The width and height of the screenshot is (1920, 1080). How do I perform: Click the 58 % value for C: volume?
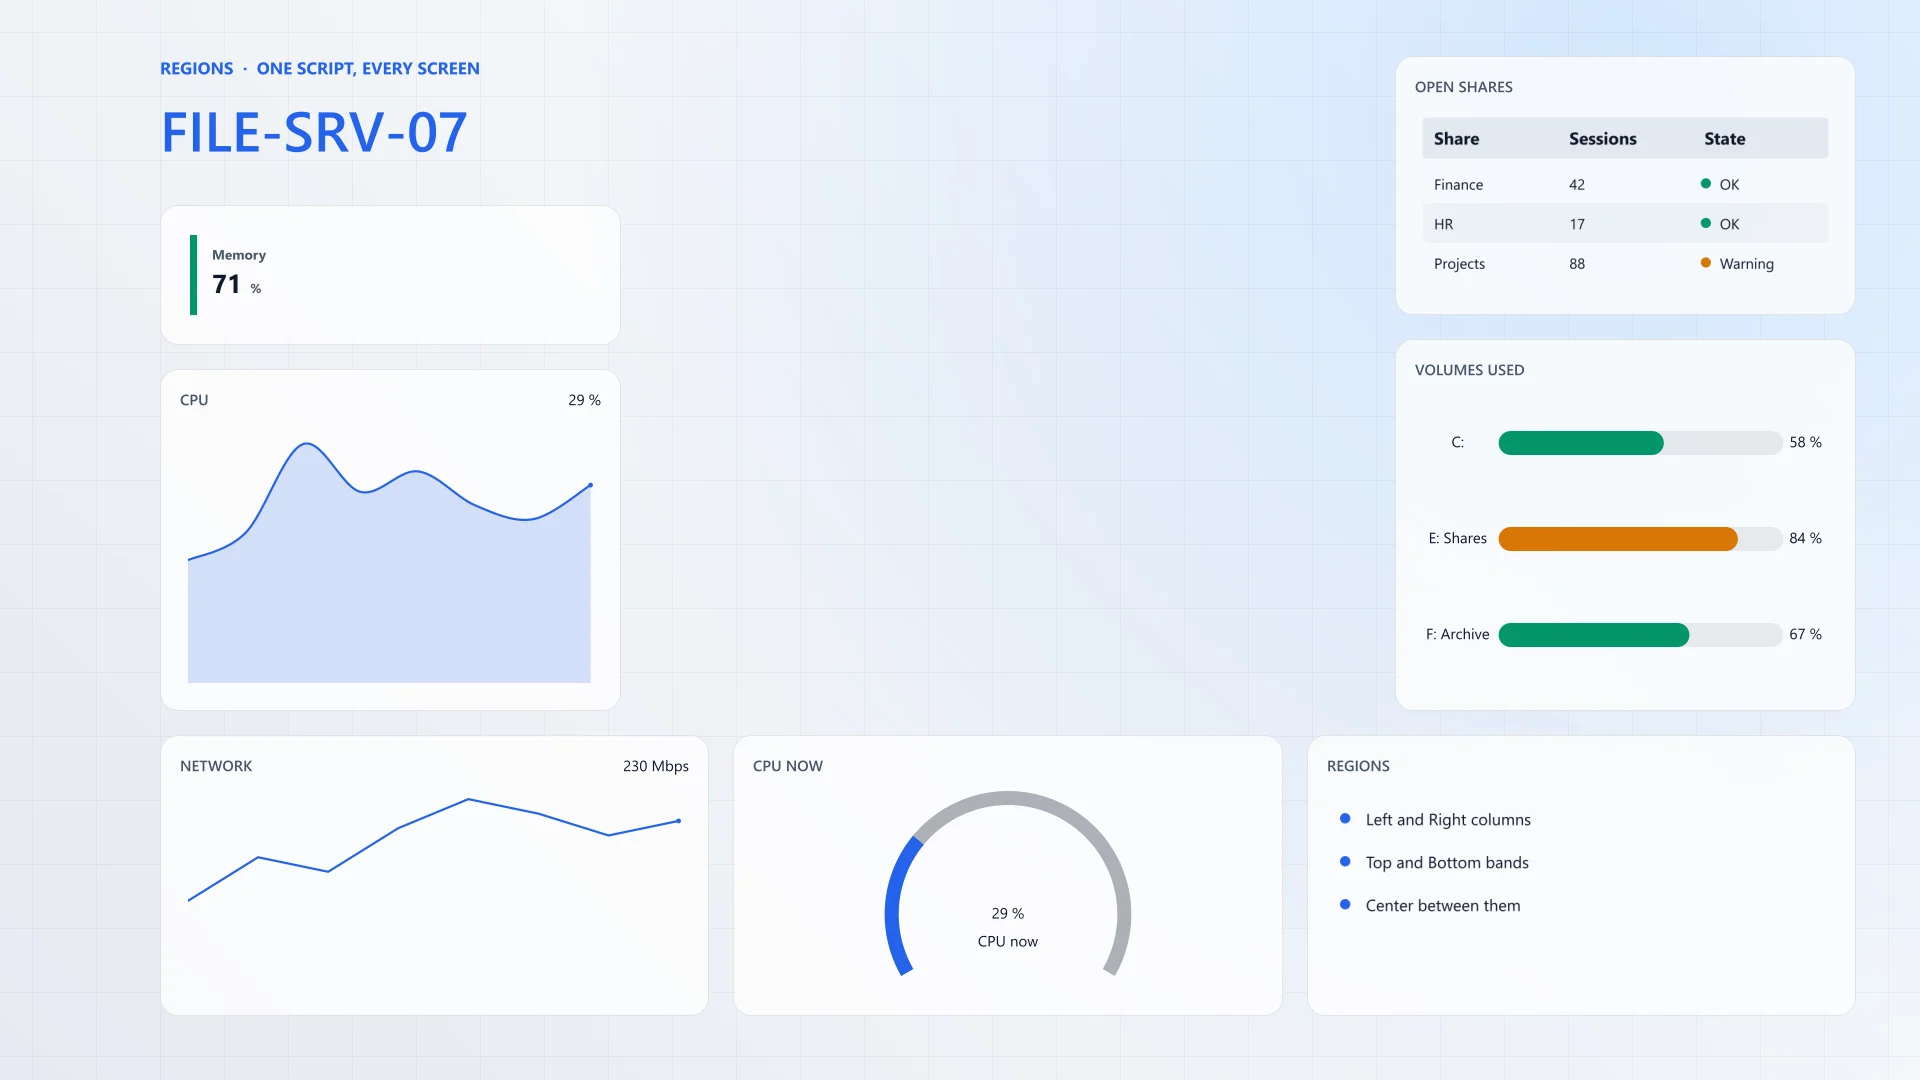pyautogui.click(x=1805, y=442)
